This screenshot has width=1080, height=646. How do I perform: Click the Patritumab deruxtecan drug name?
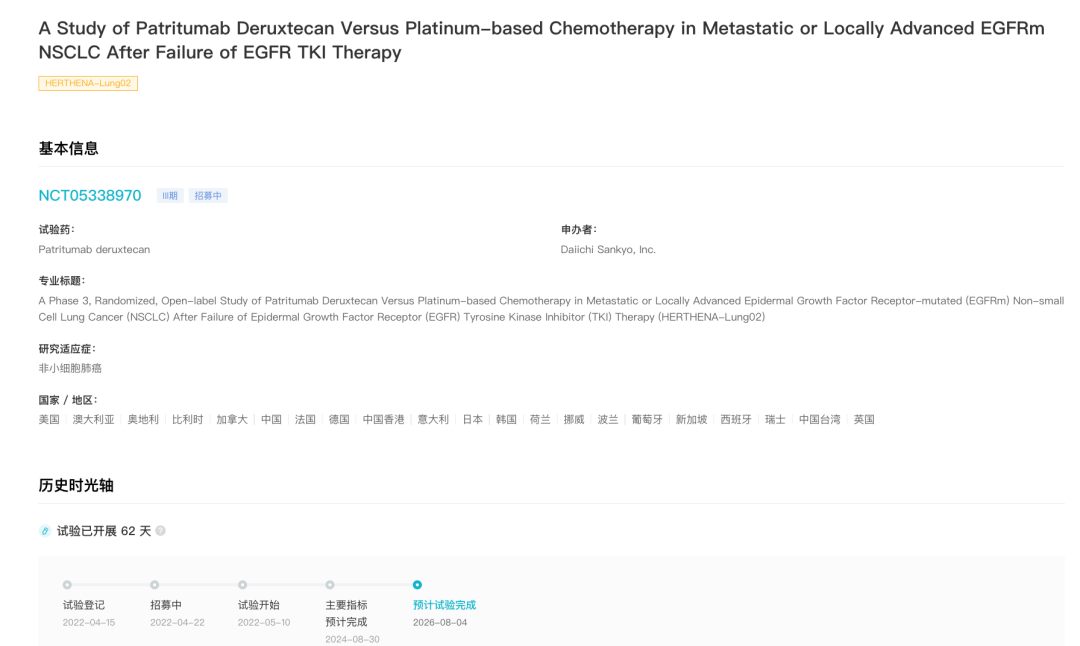[94, 249]
